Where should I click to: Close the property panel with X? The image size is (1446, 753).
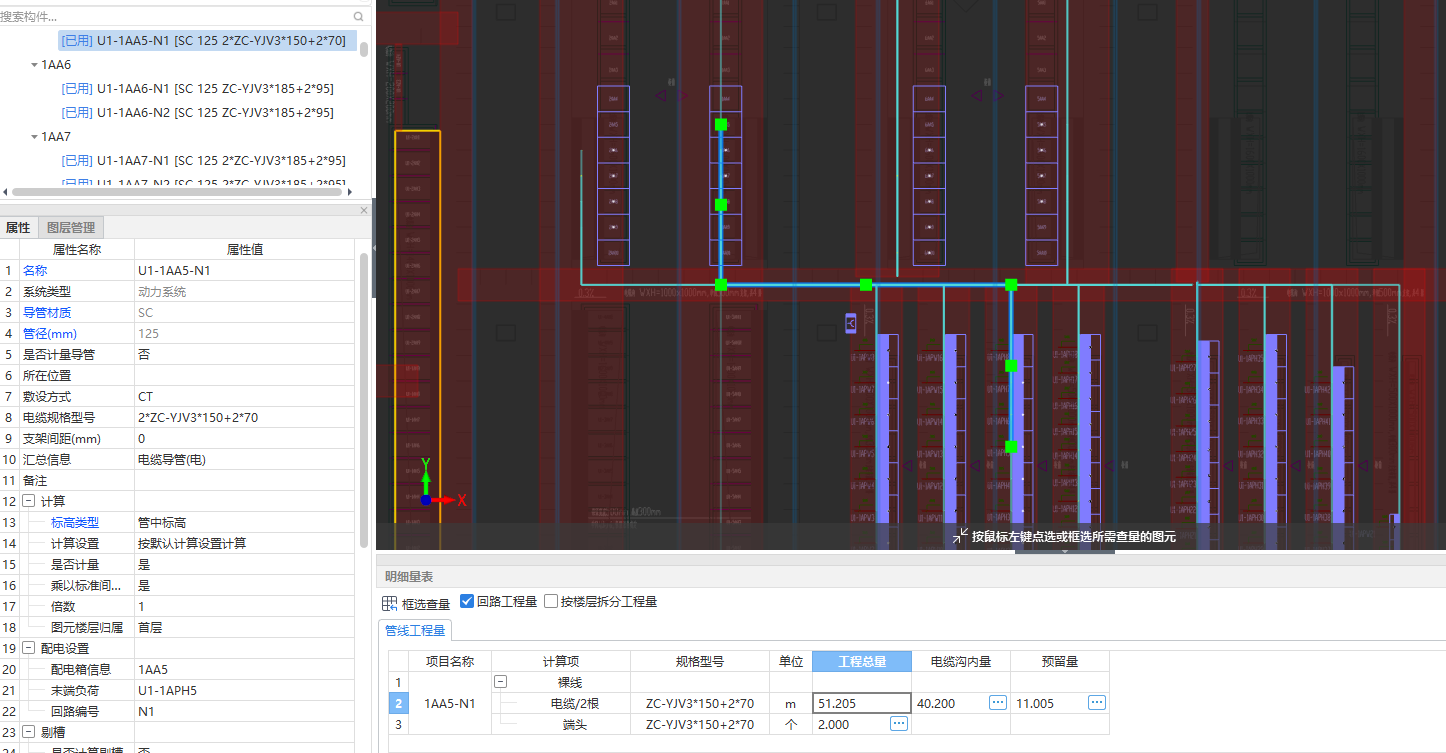point(364,210)
